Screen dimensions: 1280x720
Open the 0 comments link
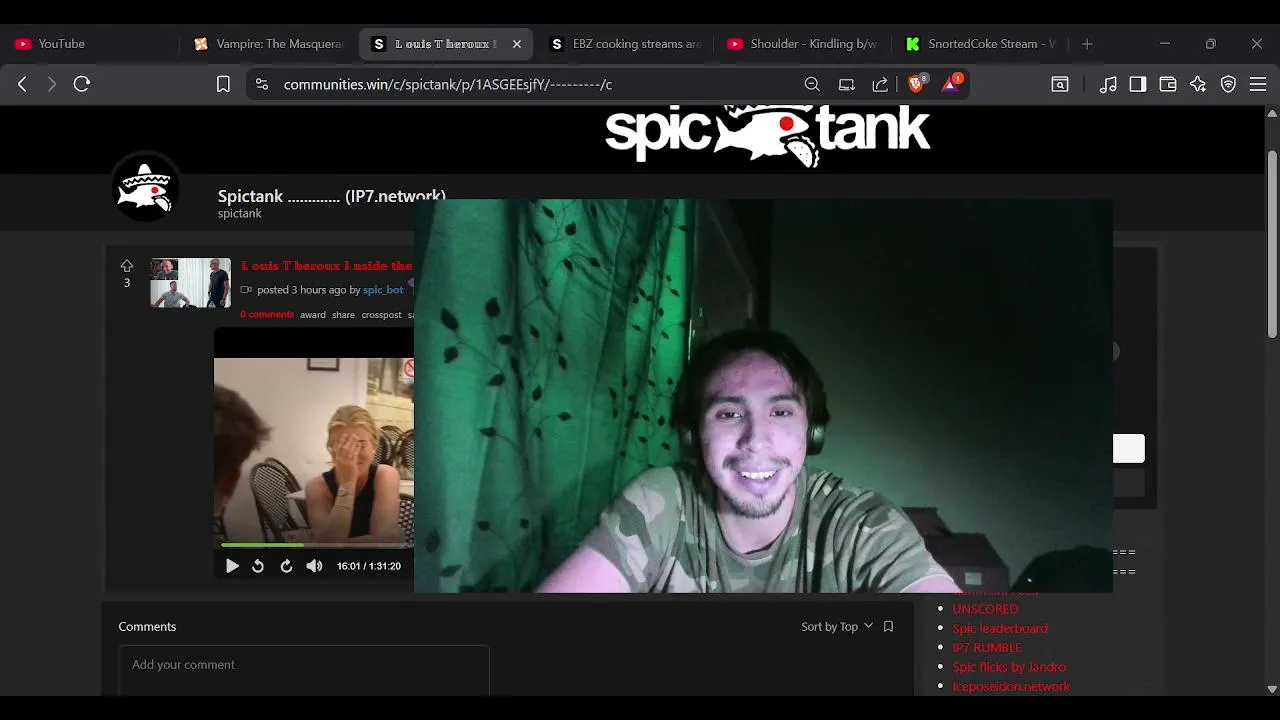pos(267,315)
